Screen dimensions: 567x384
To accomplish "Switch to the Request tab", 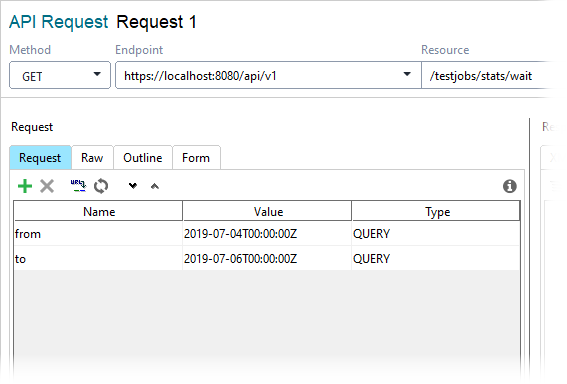I will (x=40, y=158).
